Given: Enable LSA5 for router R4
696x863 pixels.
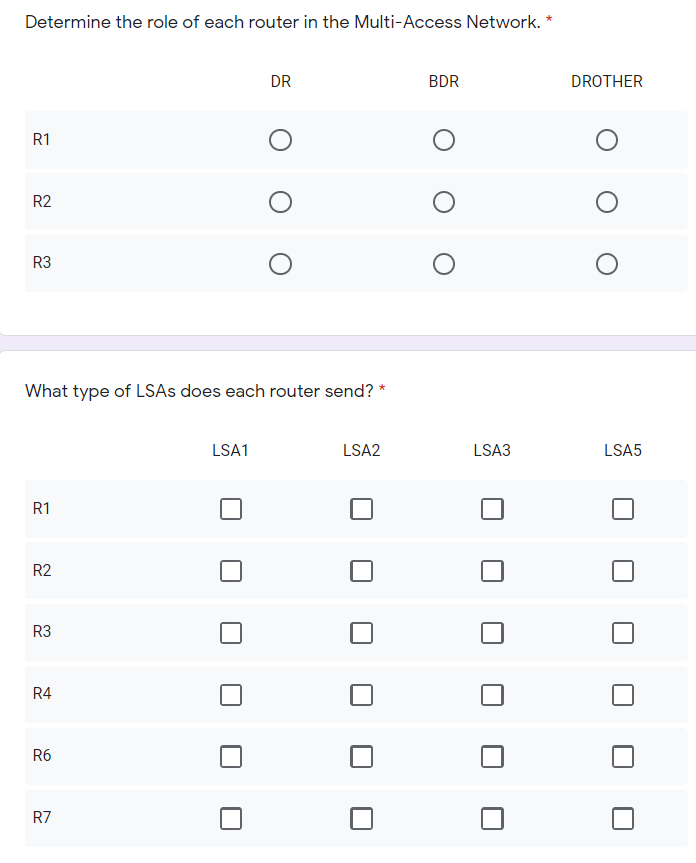Looking at the screenshot, I should (x=622, y=694).
